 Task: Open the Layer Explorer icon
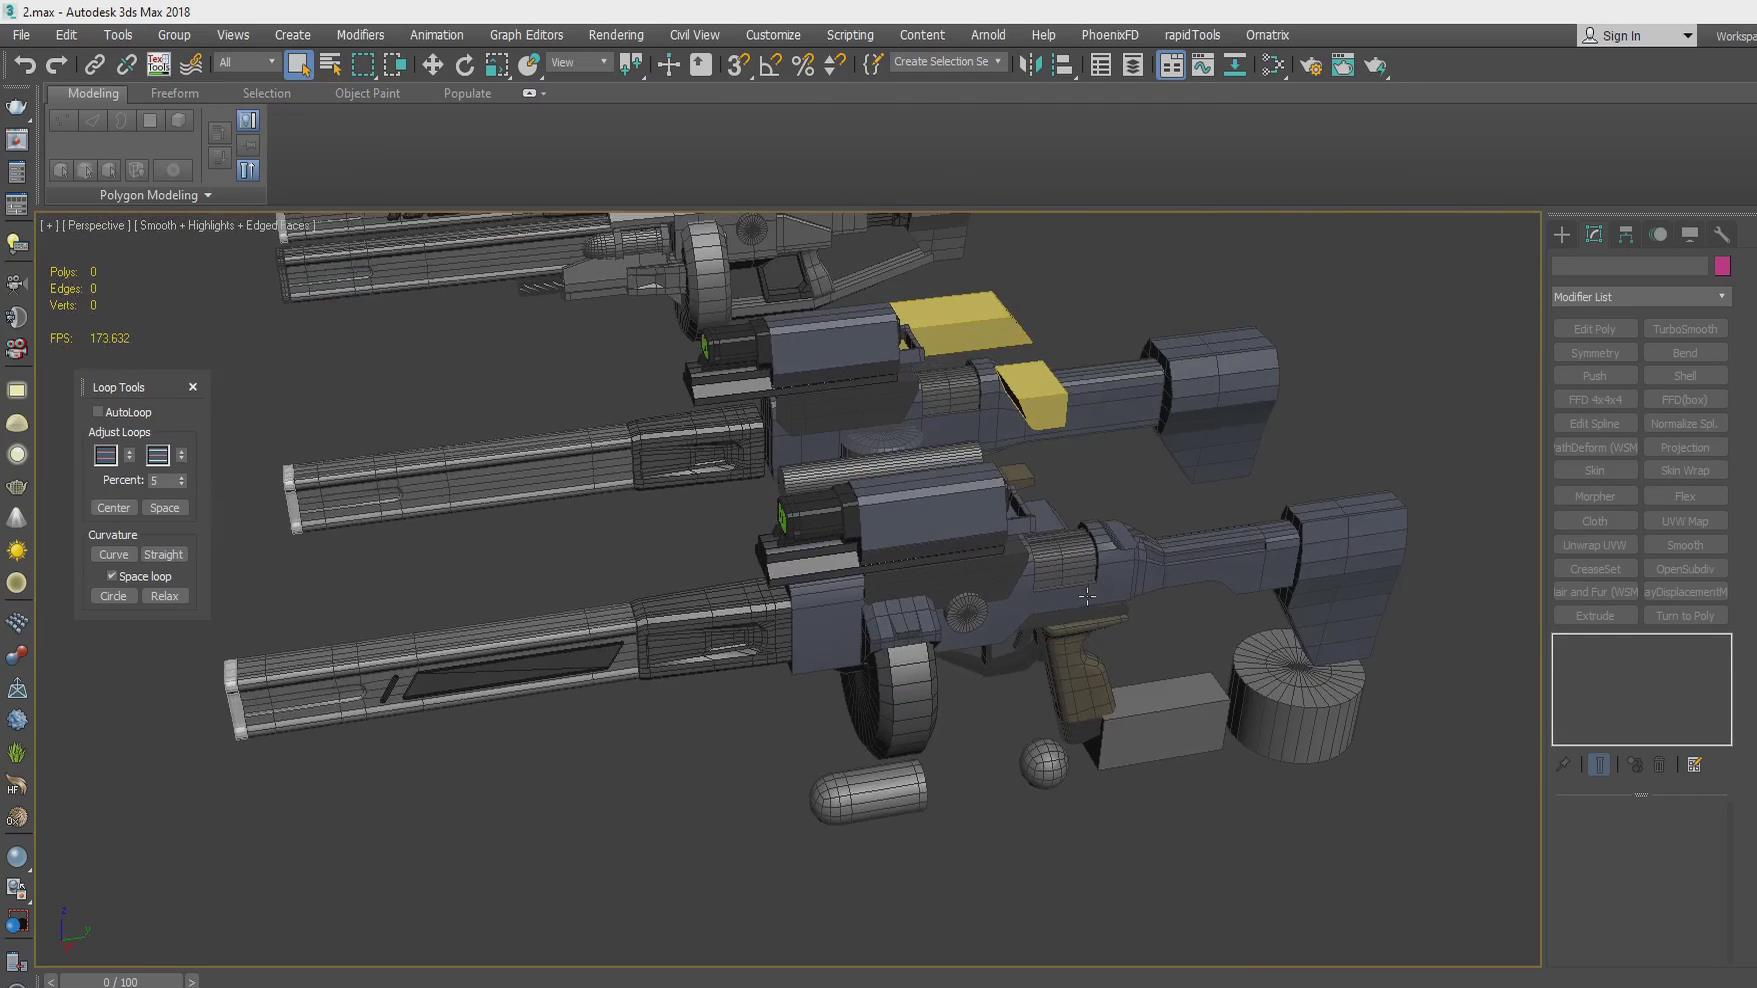pos(1133,65)
